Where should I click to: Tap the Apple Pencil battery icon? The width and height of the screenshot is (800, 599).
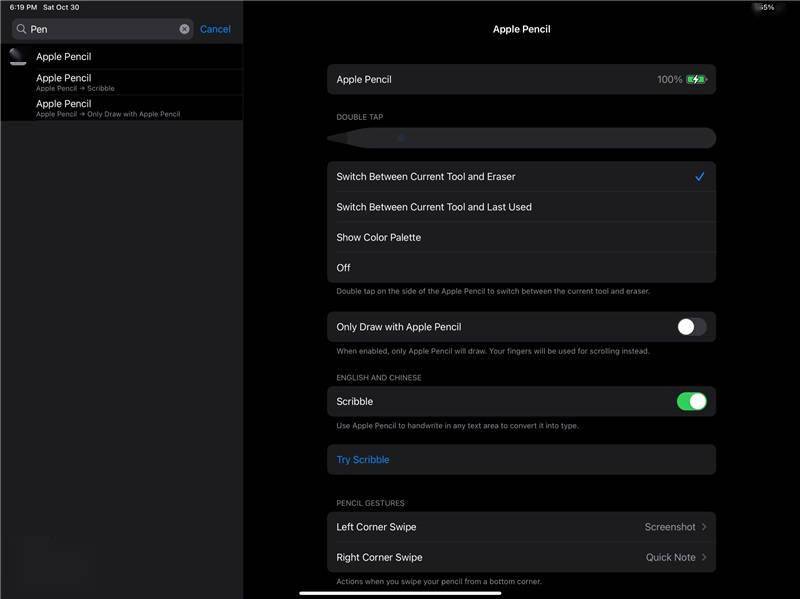(x=696, y=79)
